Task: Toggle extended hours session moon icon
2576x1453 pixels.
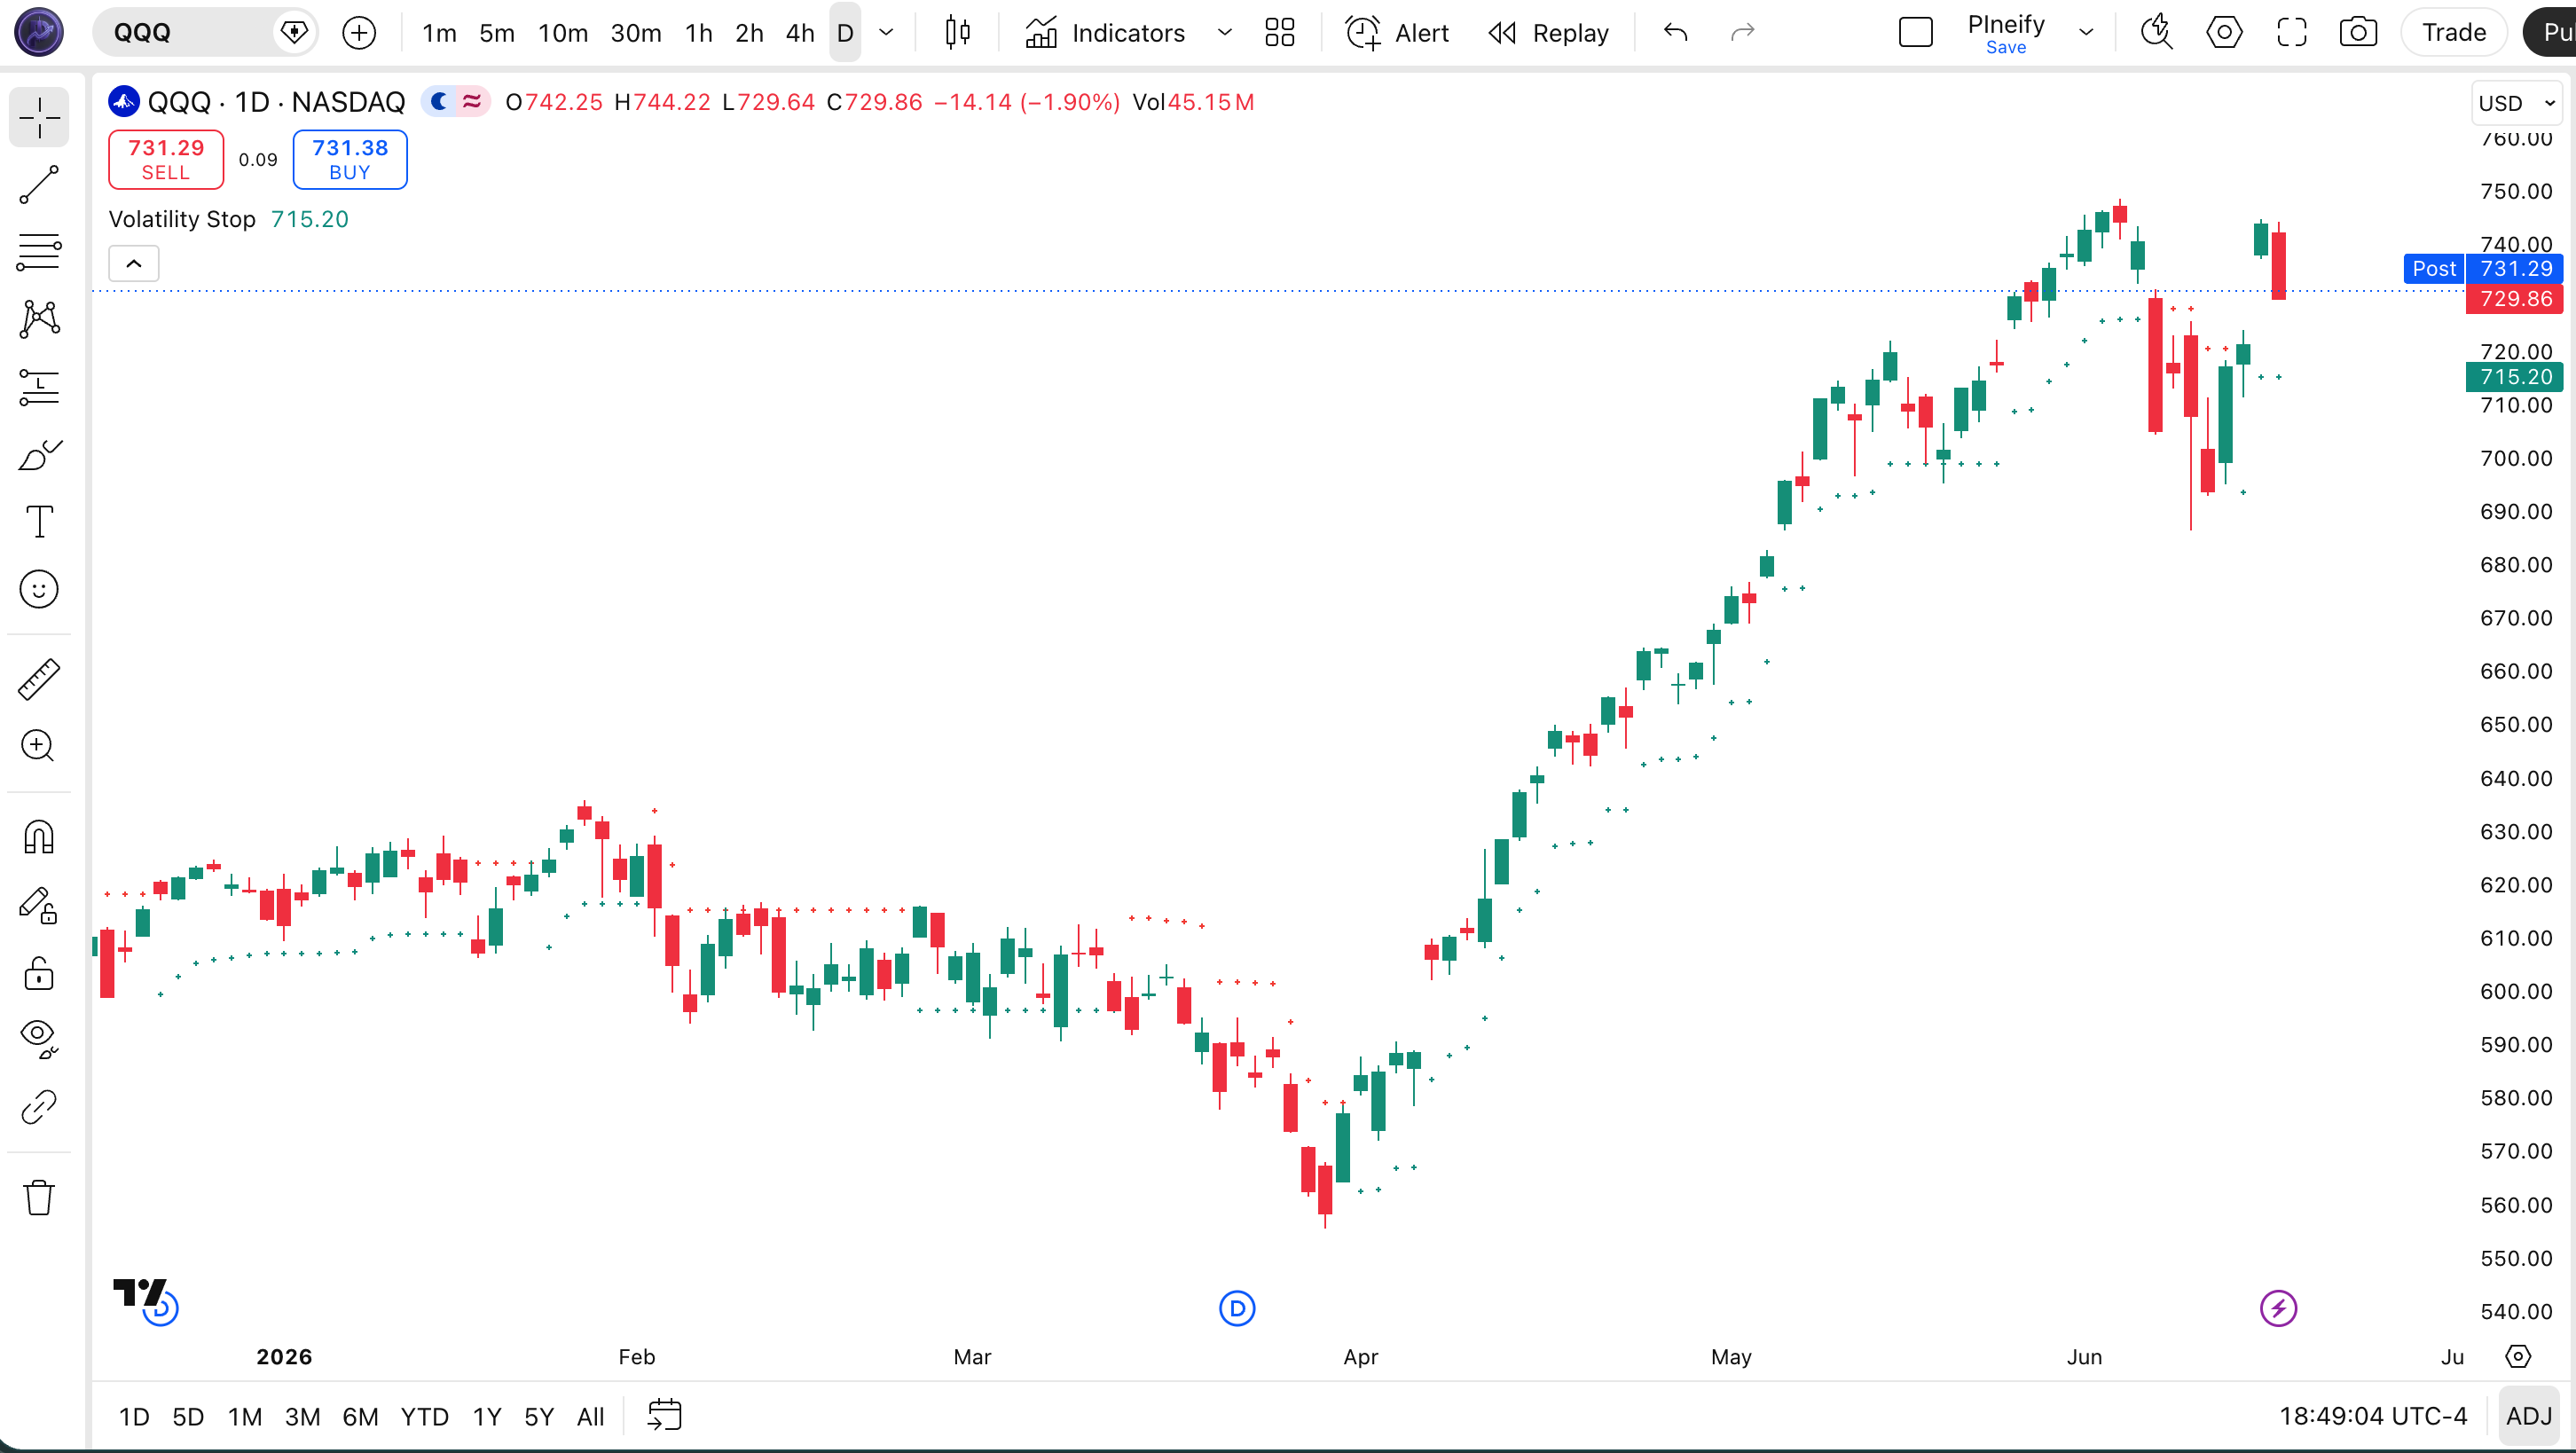Action: point(439,102)
